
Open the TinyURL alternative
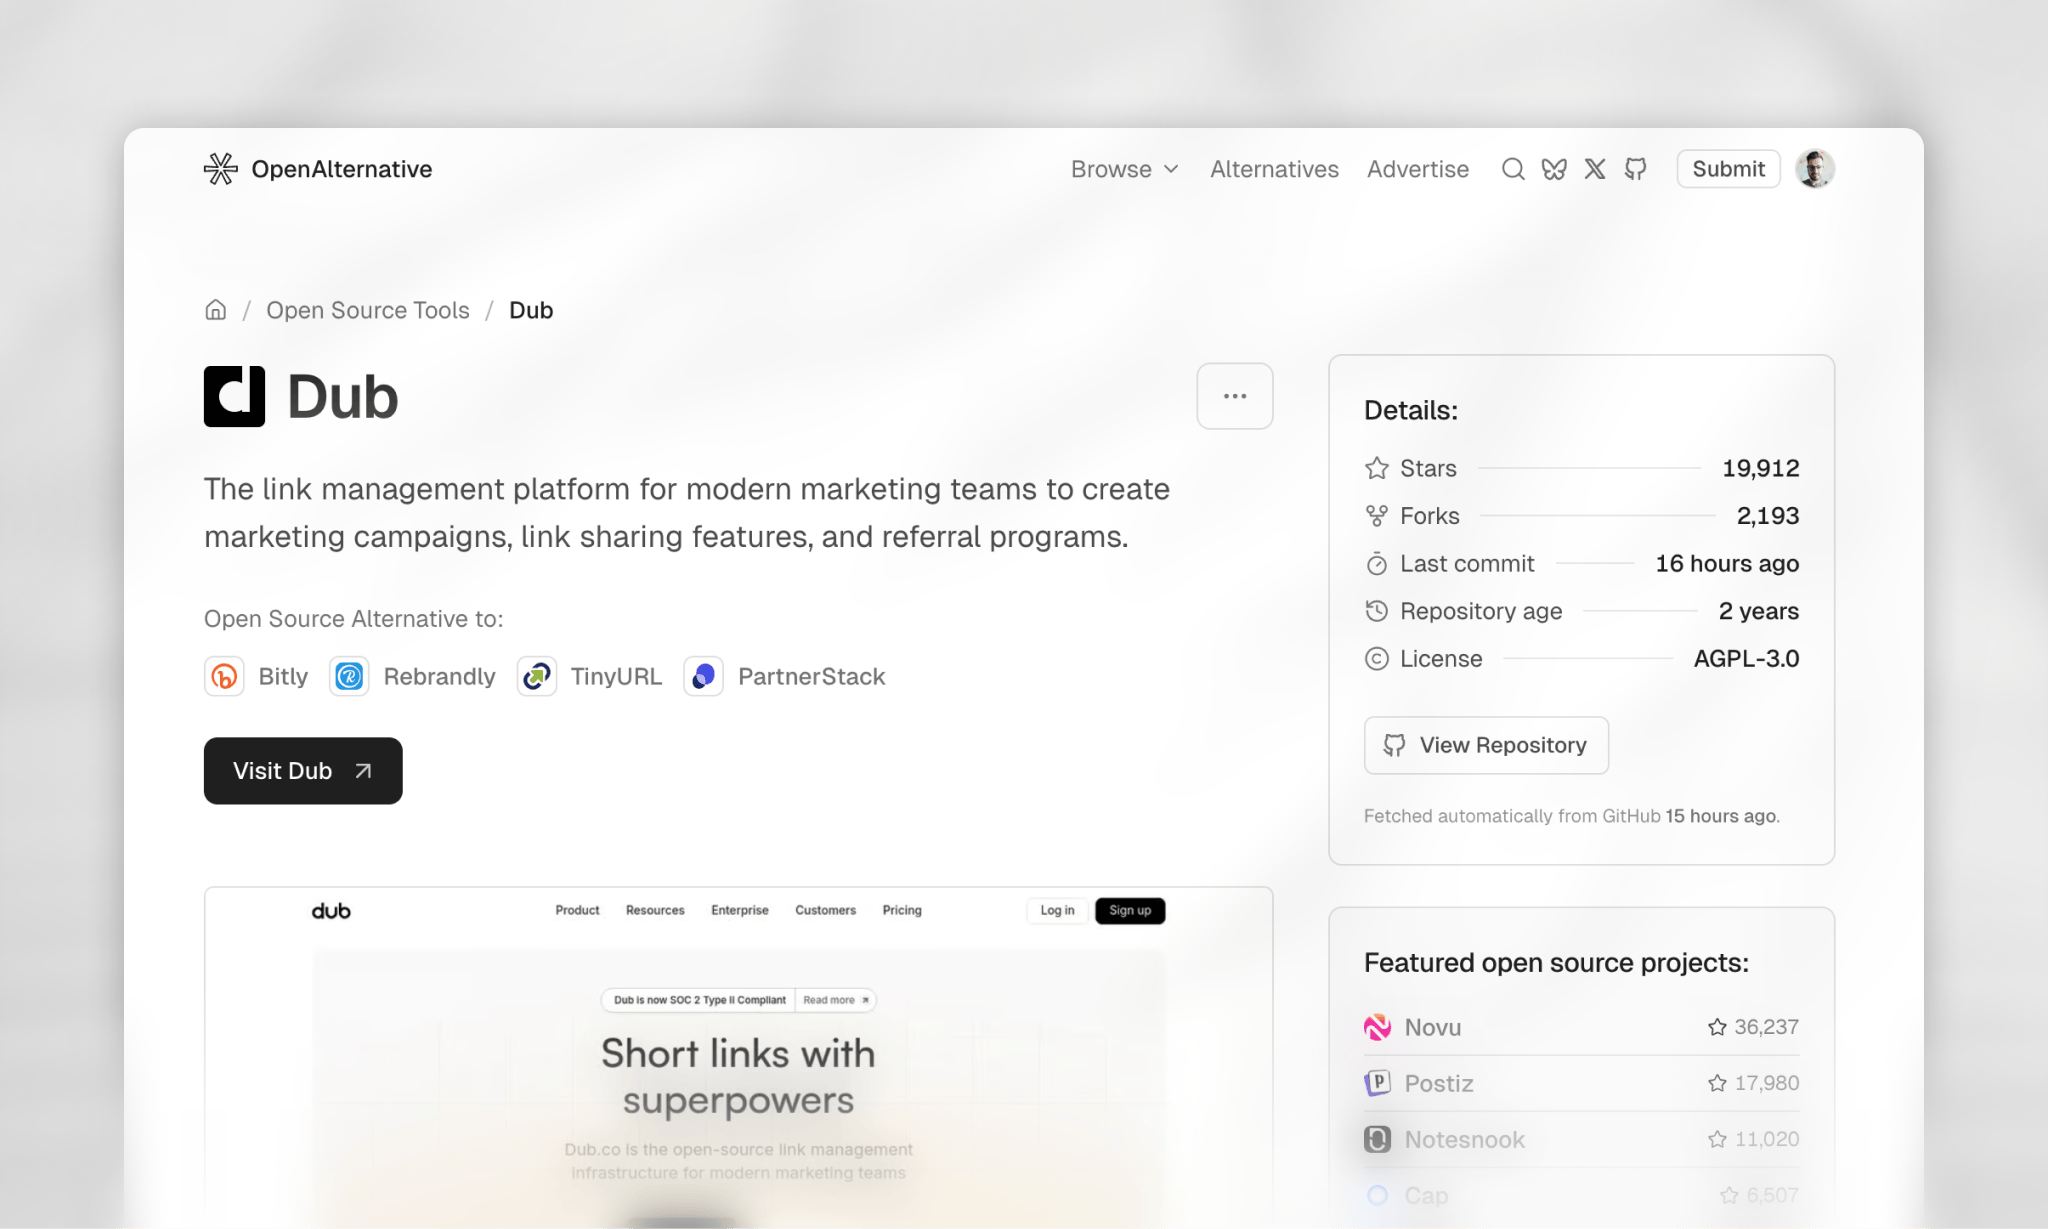click(590, 677)
